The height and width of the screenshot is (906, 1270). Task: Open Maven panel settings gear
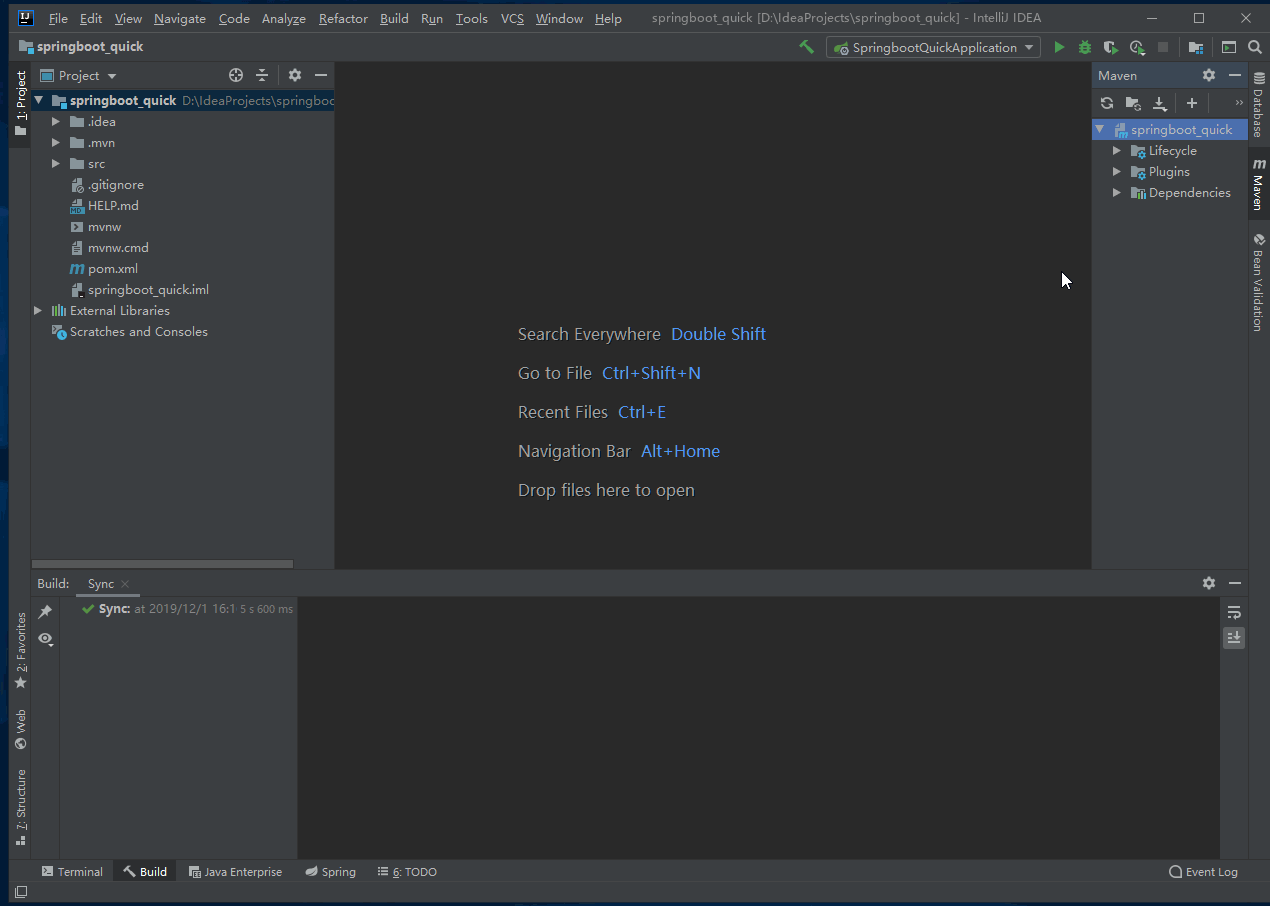click(x=1209, y=75)
